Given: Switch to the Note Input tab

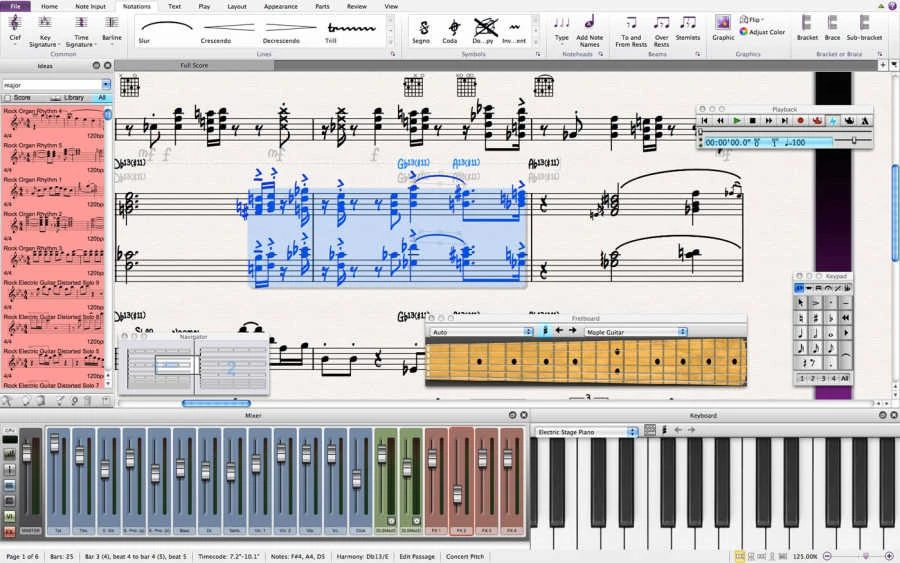Looking at the screenshot, I should [89, 6].
